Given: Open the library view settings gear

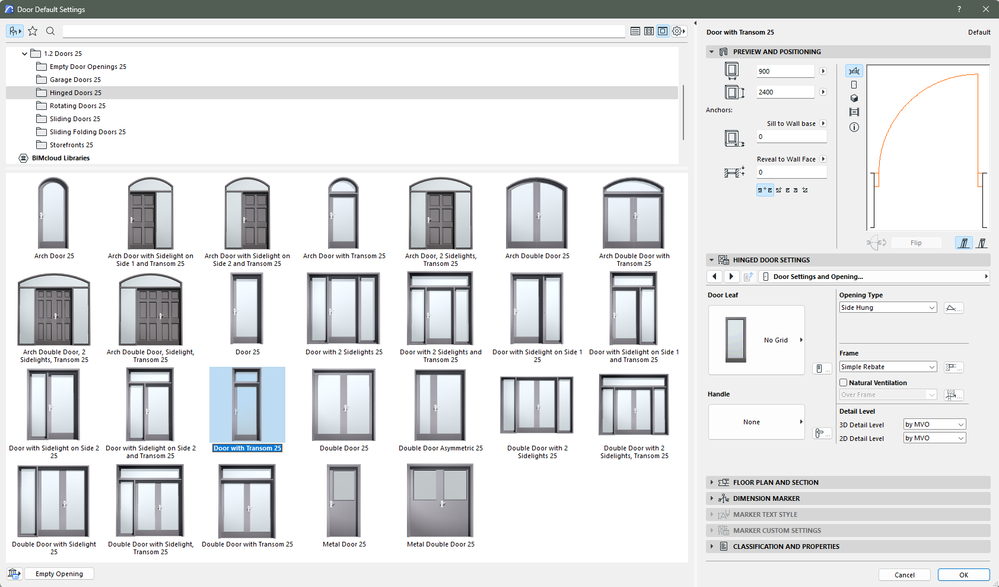Looking at the screenshot, I should pyautogui.click(x=678, y=31).
